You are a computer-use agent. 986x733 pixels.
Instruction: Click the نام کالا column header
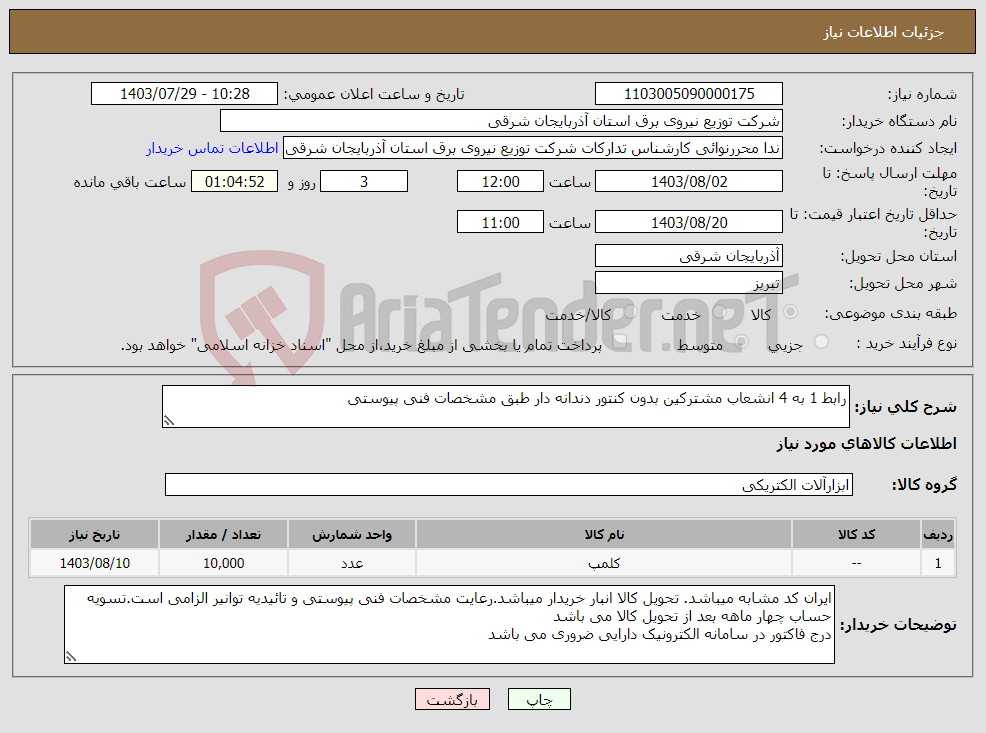604,534
